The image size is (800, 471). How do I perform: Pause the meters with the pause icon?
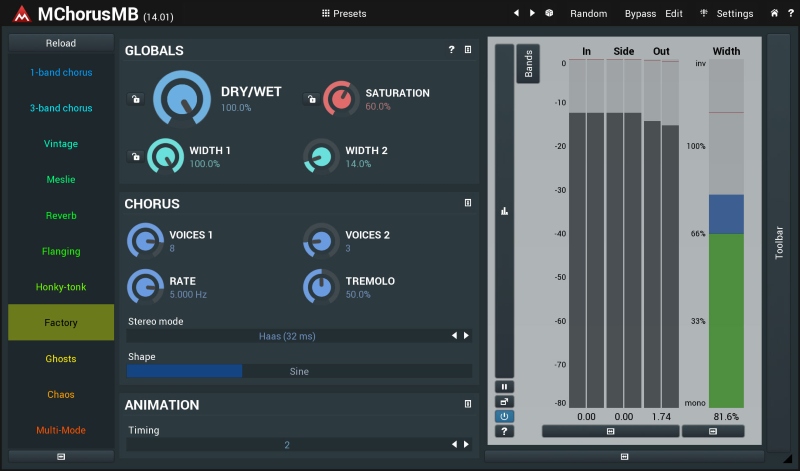(x=504, y=386)
